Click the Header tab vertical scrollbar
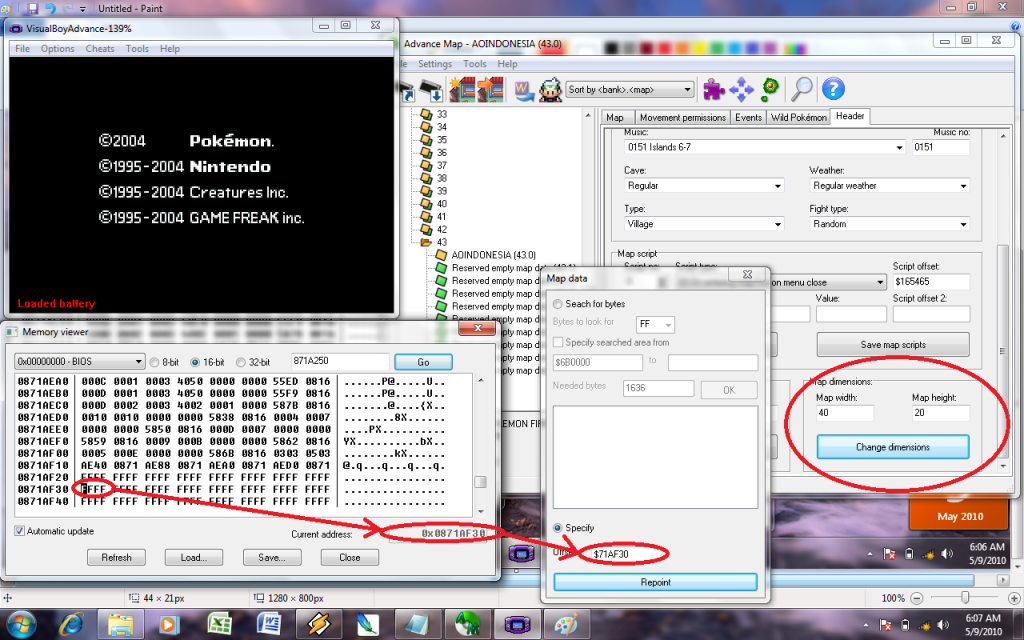 click(1003, 300)
